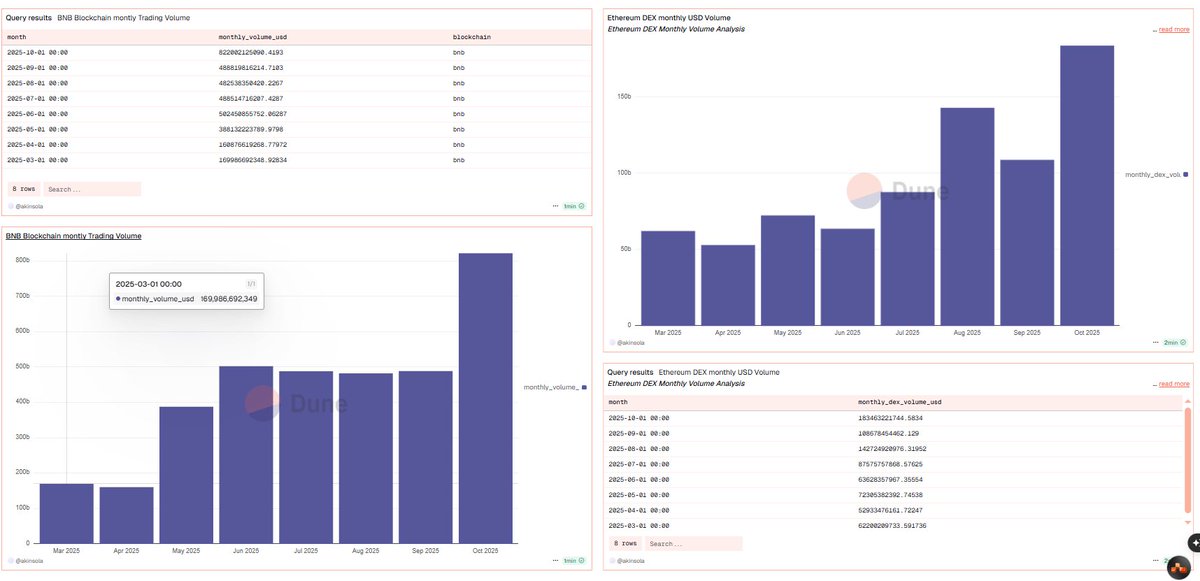Open the BNB Query results panel title
The image size is (1200, 581).
tap(29, 18)
